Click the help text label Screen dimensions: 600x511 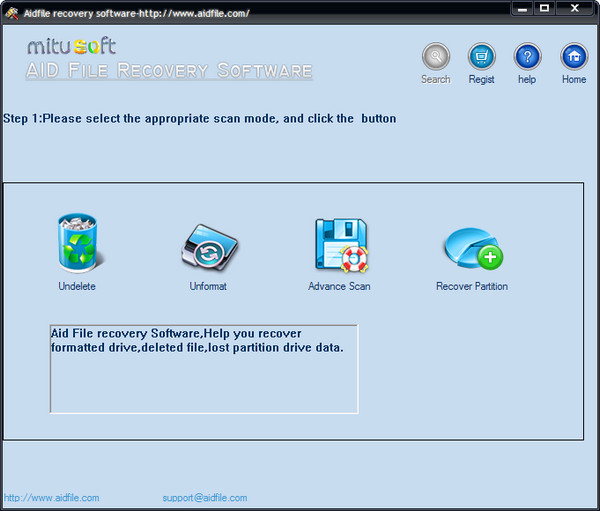[527, 79]
